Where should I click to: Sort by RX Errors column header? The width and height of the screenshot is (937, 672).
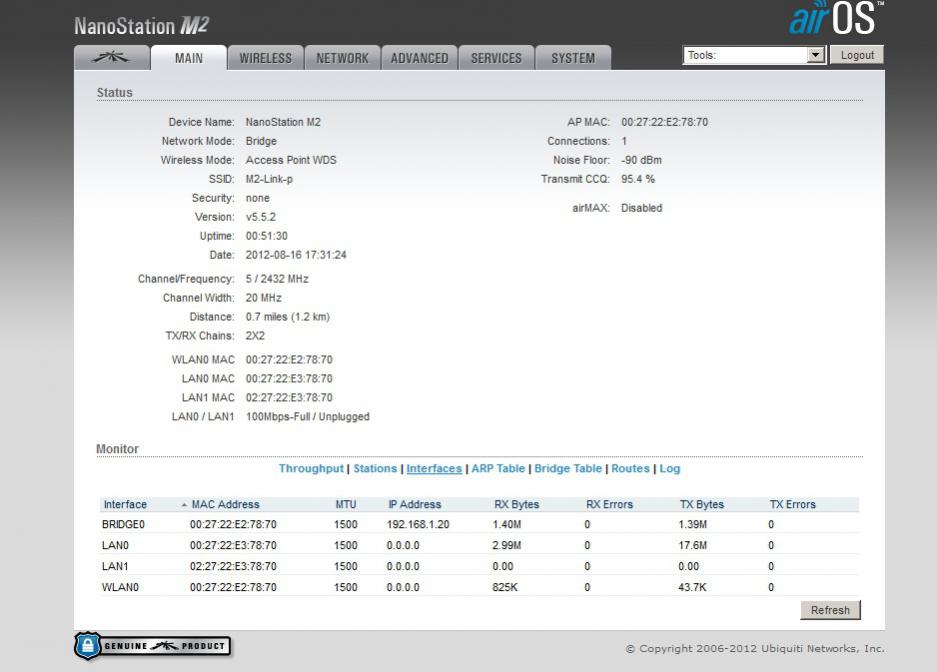[609, 504]
